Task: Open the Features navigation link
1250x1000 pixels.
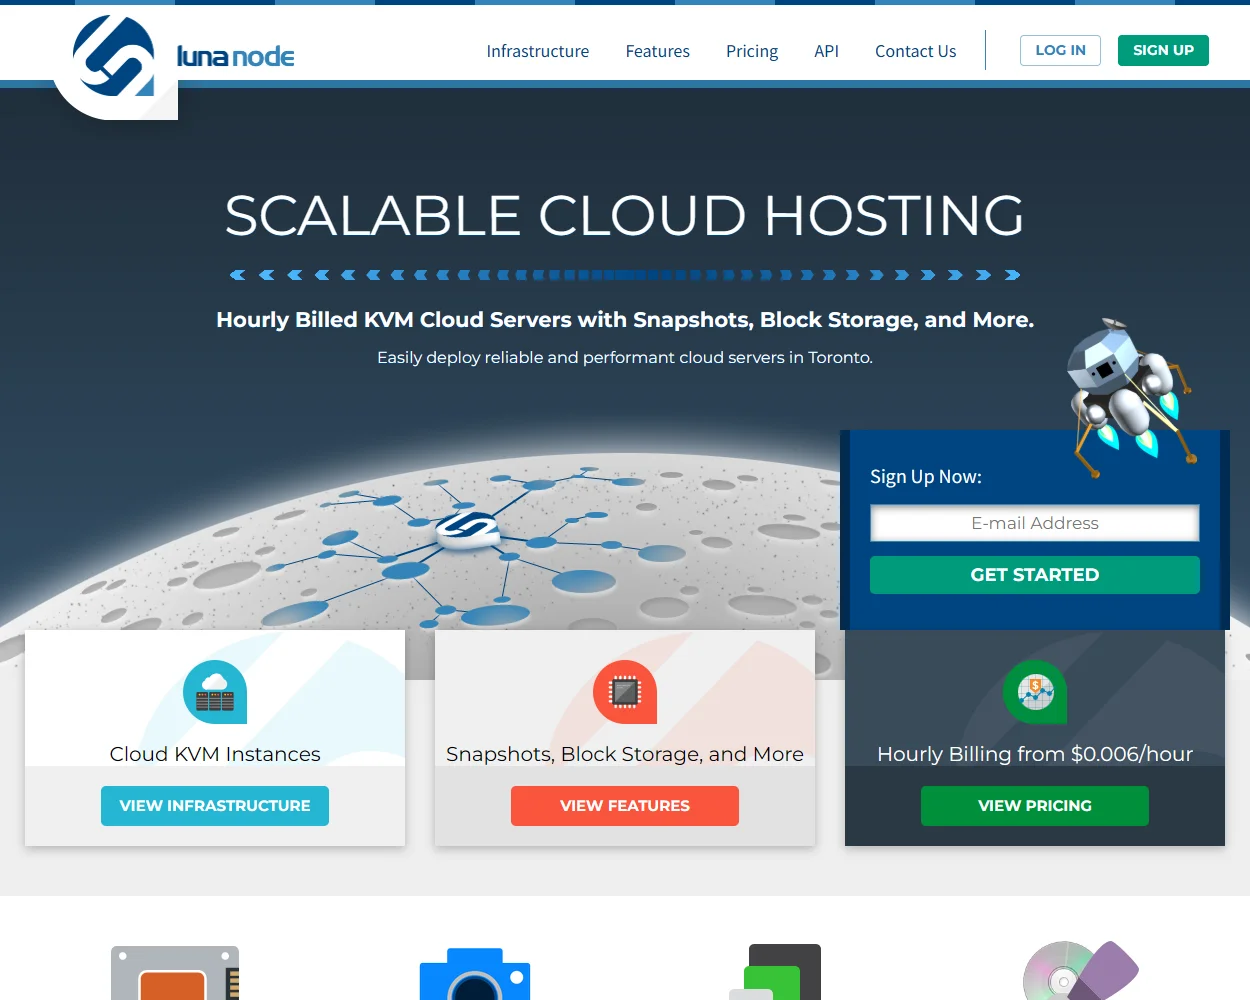Action: click(x=657, y=51)
